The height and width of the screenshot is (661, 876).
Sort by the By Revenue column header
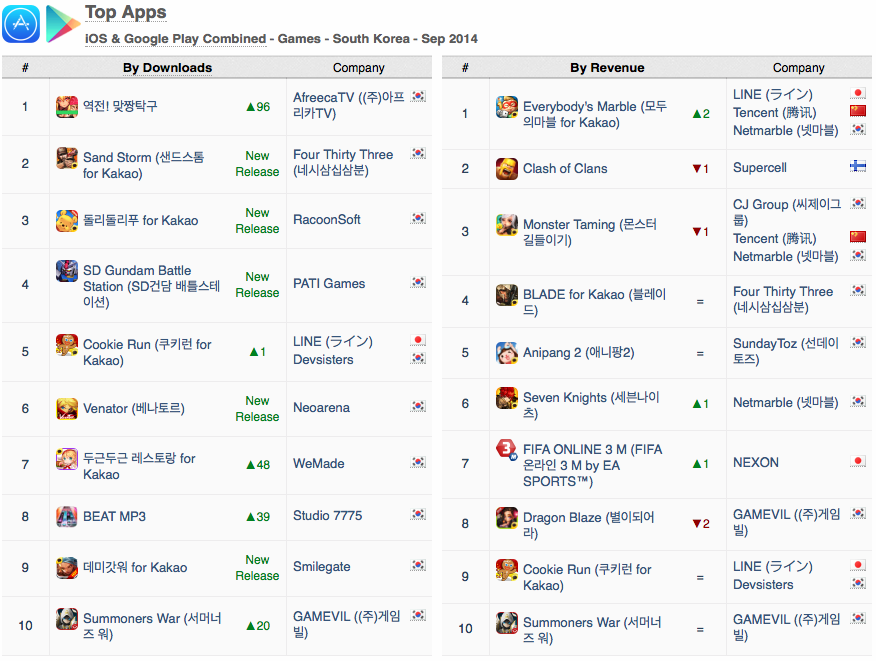607,68
